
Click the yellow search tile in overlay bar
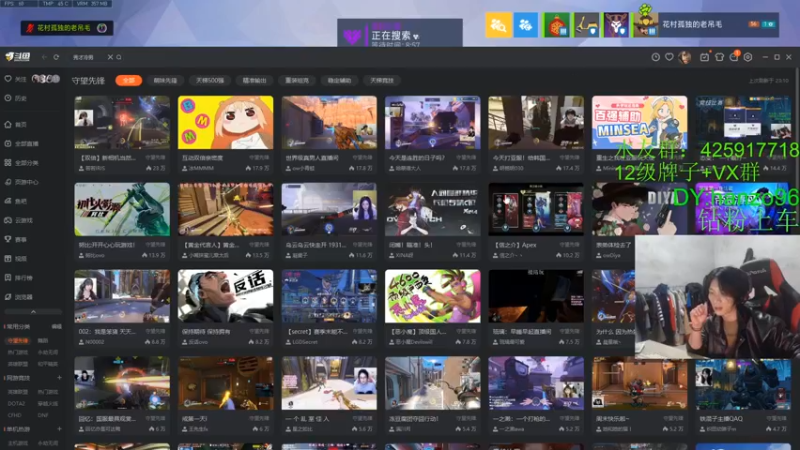click(x=498, y=24)
